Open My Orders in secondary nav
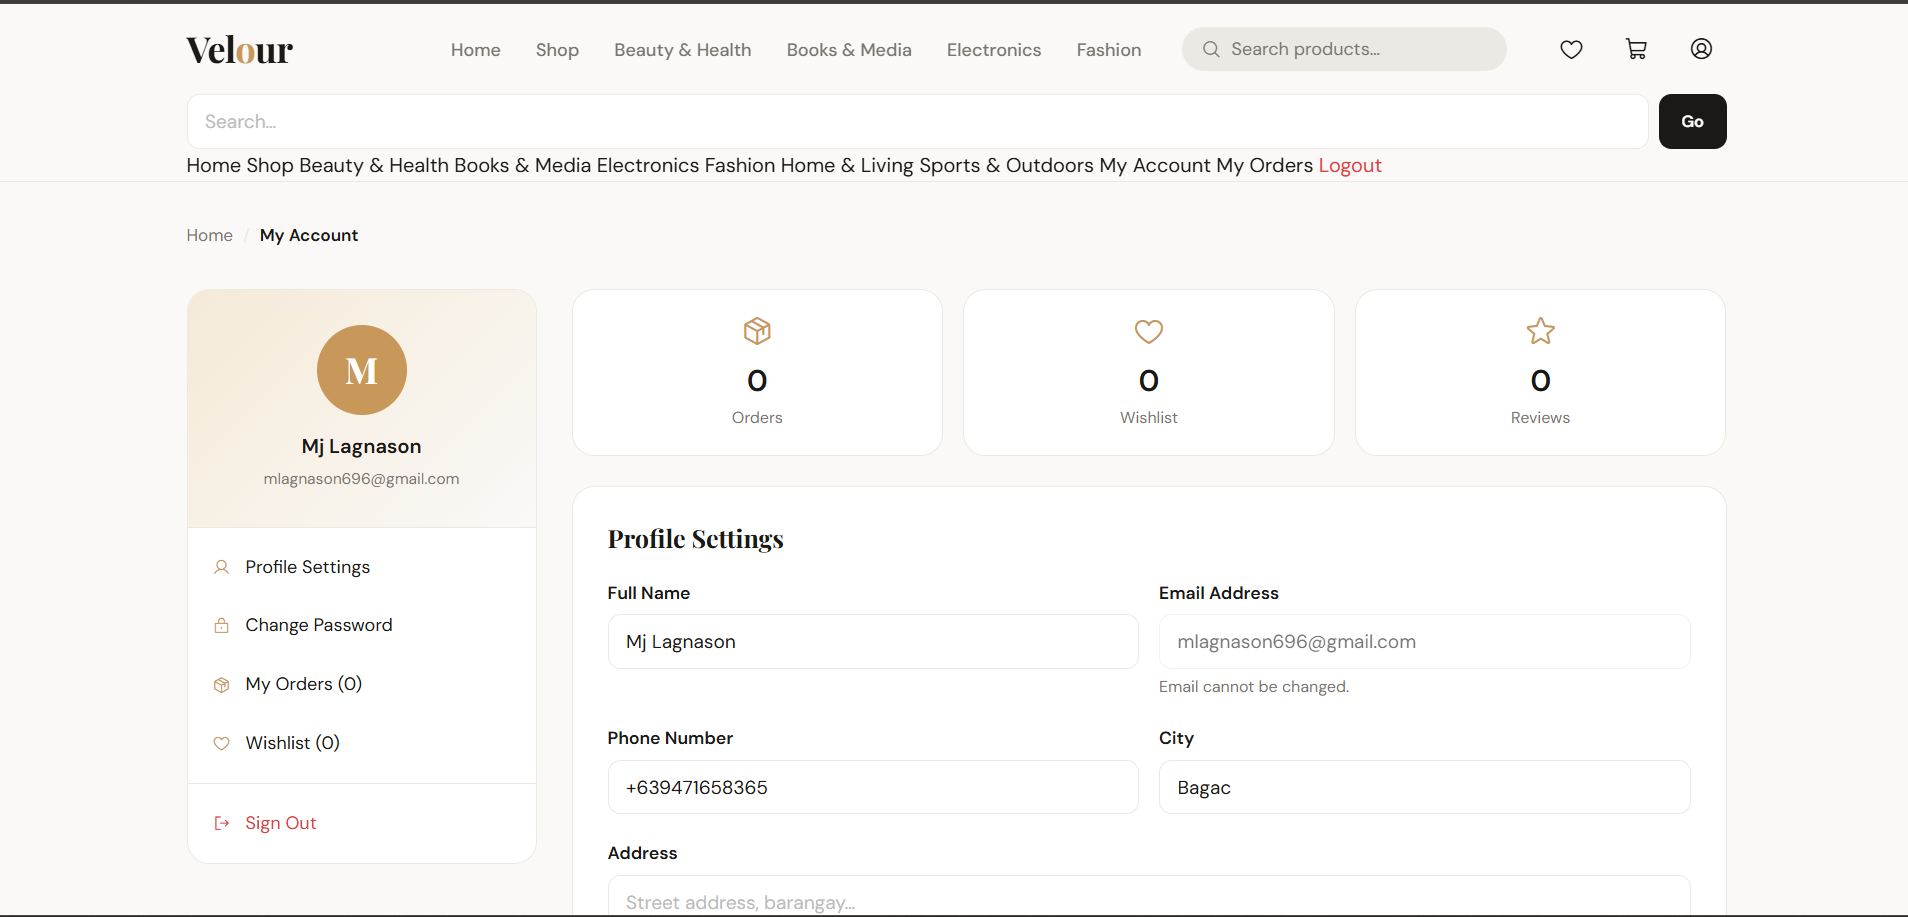1908x917 pixels. (1264, 166)
